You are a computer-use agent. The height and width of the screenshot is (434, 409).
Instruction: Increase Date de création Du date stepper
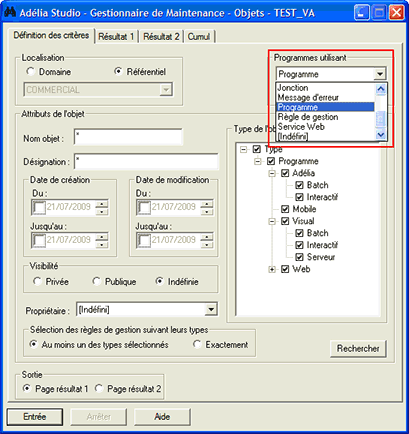[x=102, y=204]
